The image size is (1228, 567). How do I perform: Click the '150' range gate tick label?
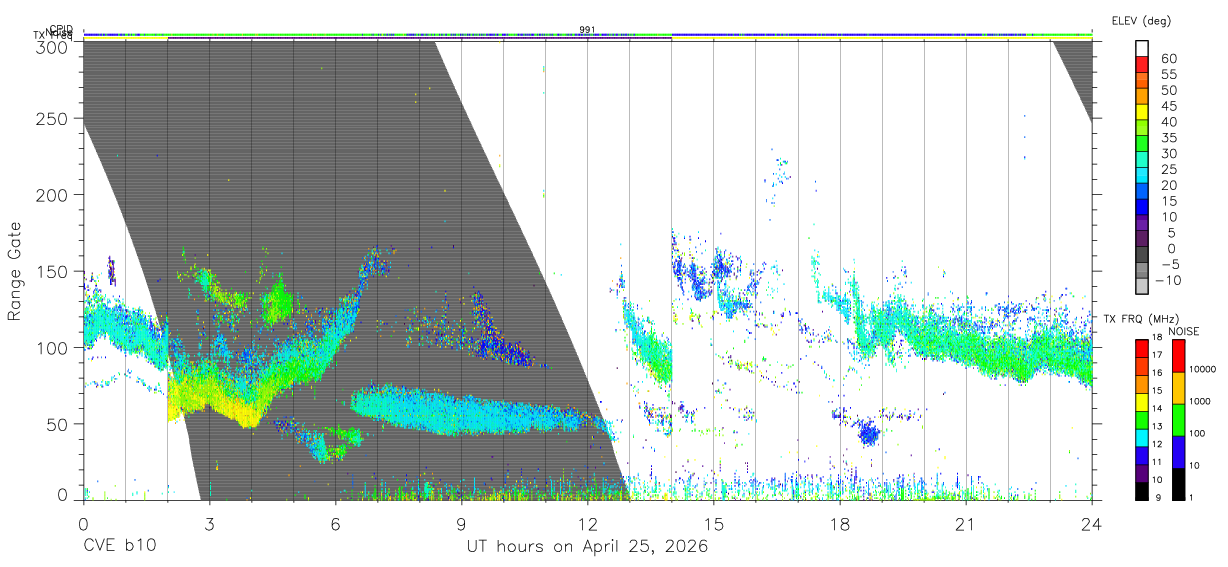click(x=51, y=271)
